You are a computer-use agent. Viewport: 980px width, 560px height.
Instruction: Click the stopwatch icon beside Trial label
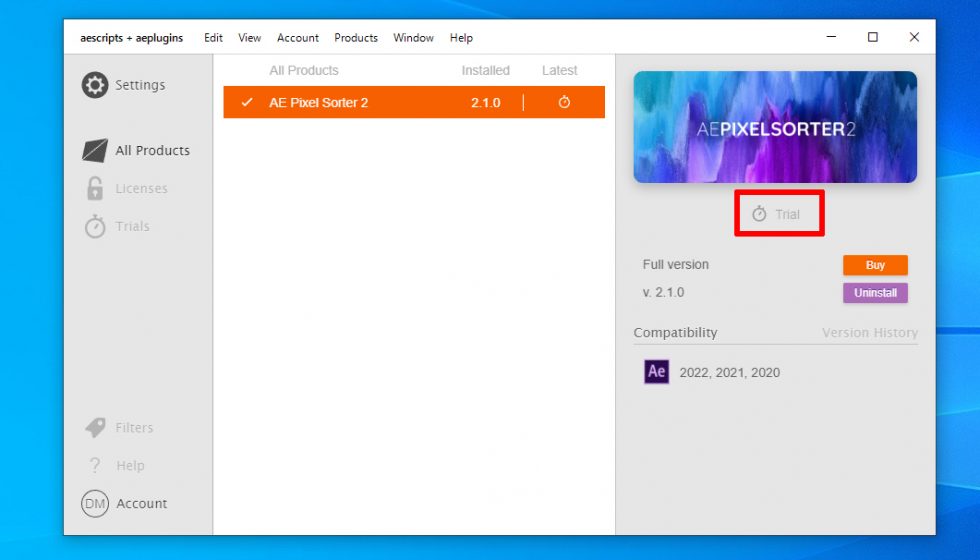click(x=759, y=214)
